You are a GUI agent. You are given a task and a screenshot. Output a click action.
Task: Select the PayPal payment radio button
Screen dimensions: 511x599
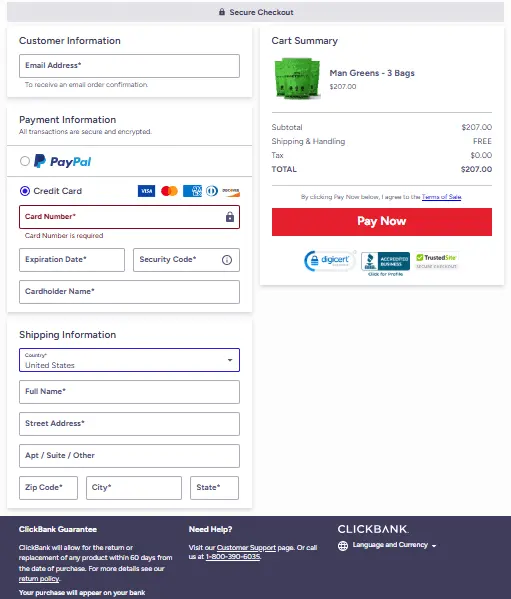point(25,161)
